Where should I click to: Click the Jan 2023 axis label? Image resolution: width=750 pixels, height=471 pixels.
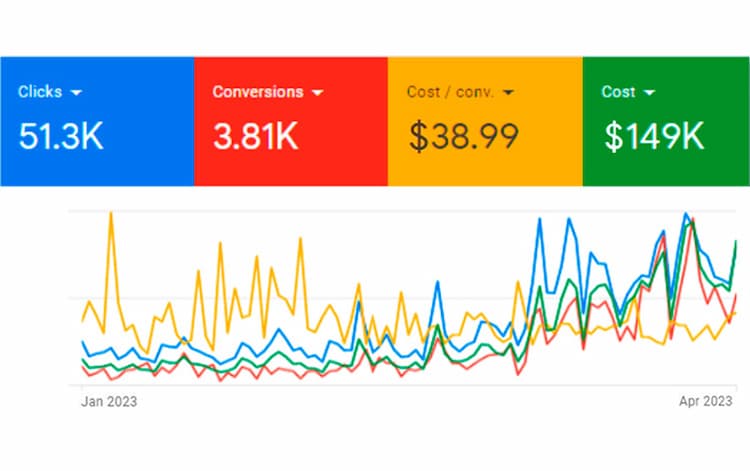coord(108,401)
